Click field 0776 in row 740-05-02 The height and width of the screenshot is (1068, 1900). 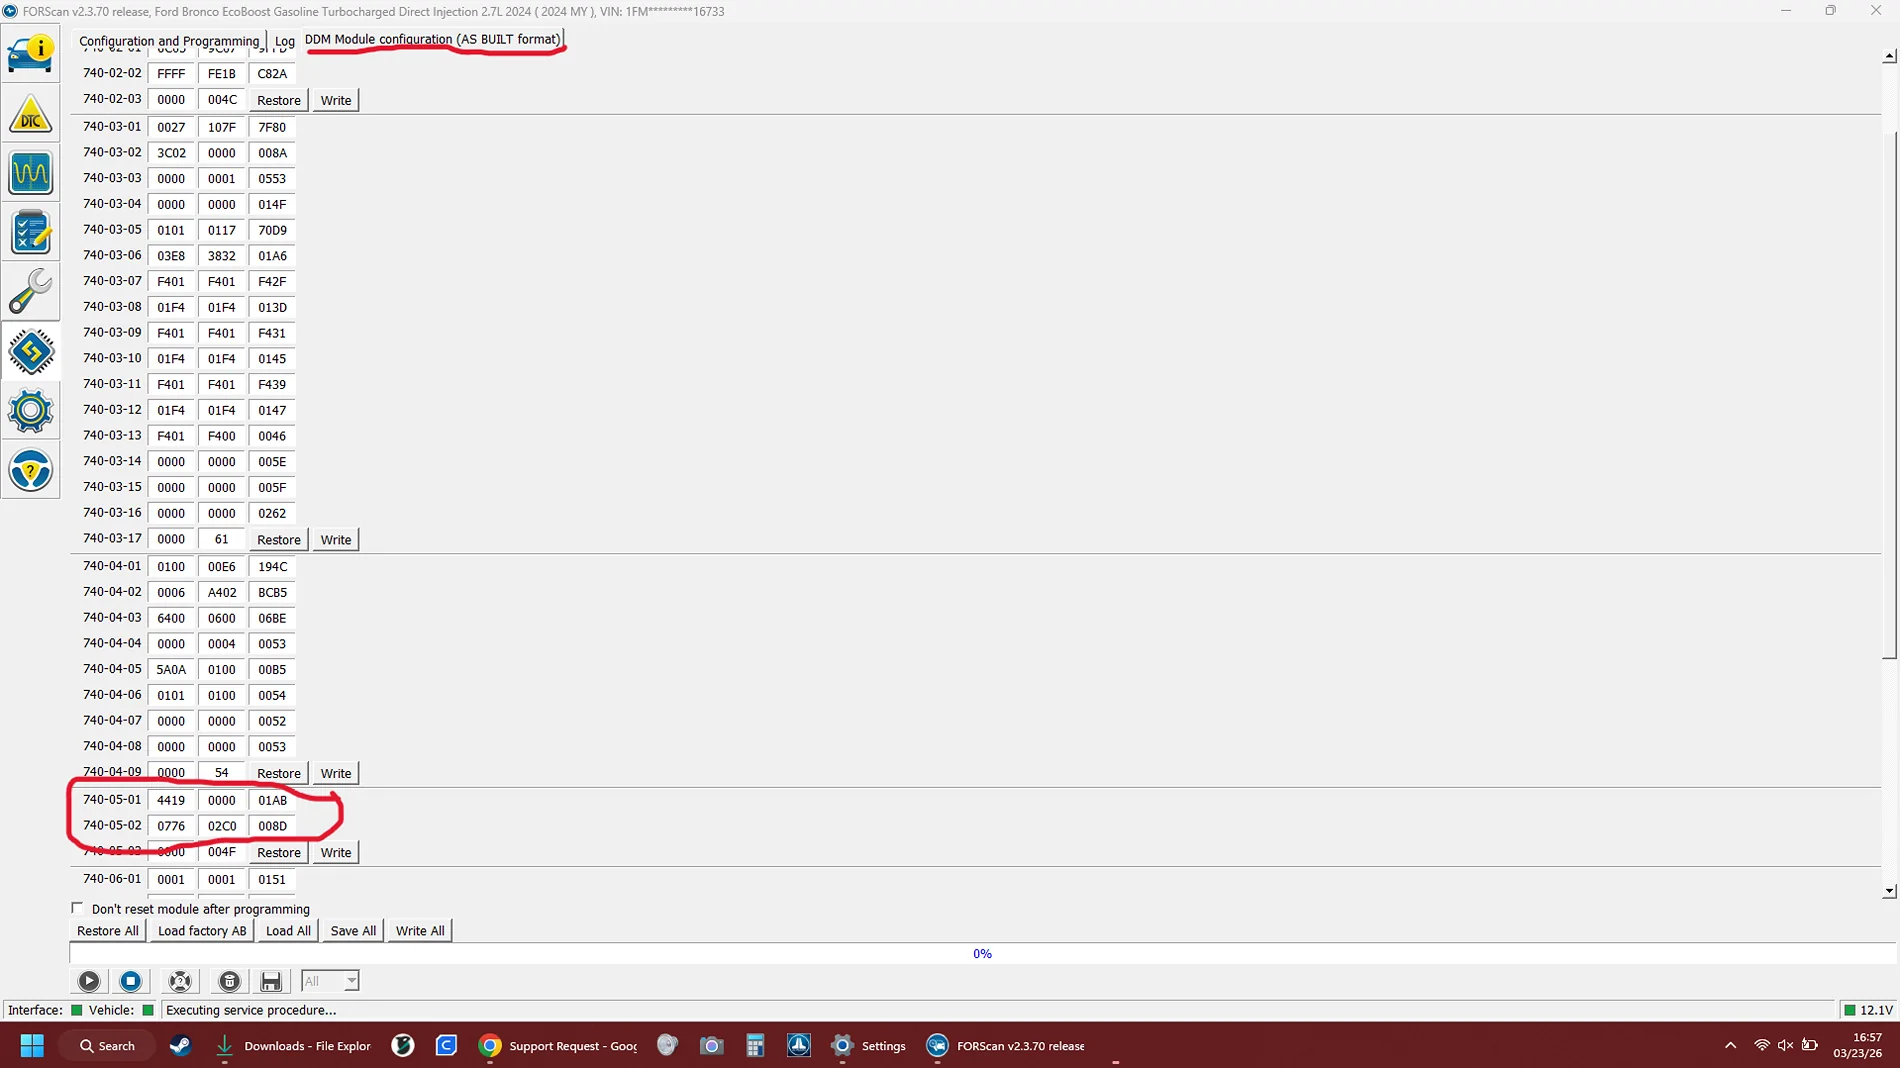[x=171, y=826]
